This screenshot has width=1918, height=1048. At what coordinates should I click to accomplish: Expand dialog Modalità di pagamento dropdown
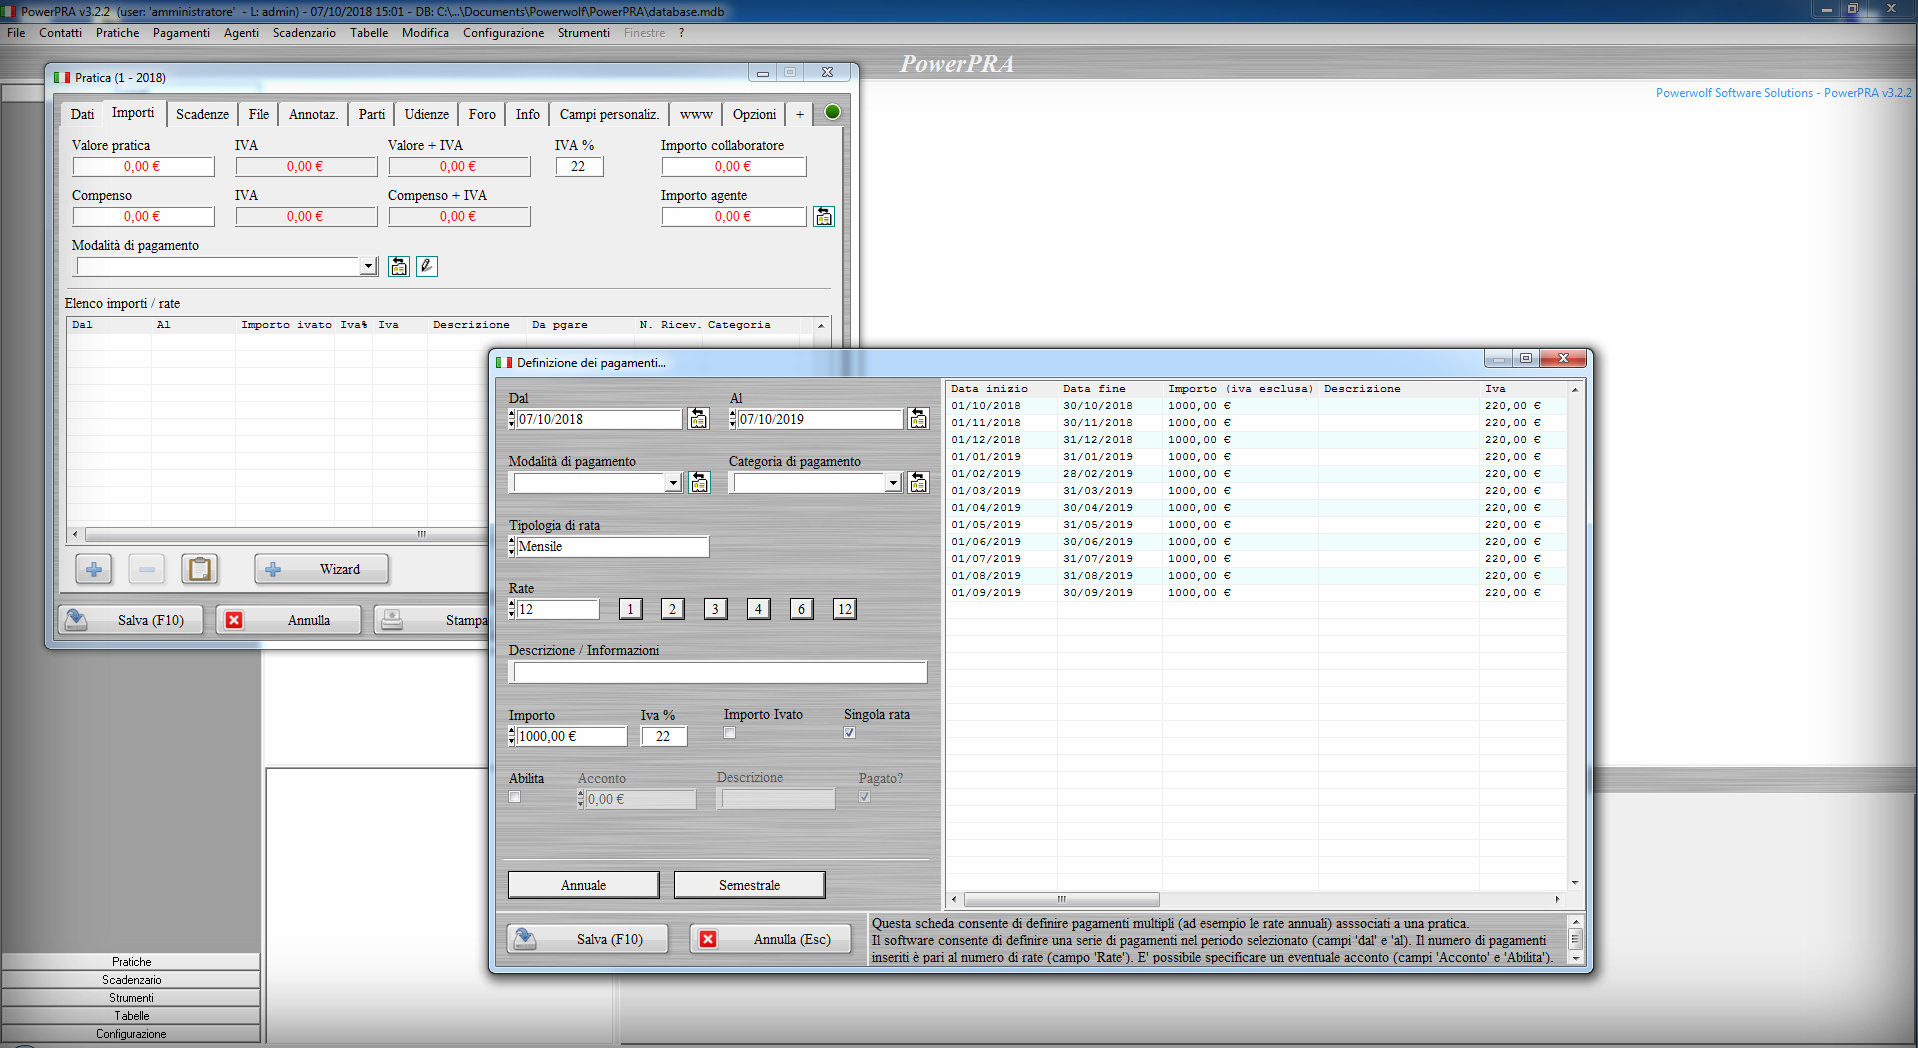673,483
